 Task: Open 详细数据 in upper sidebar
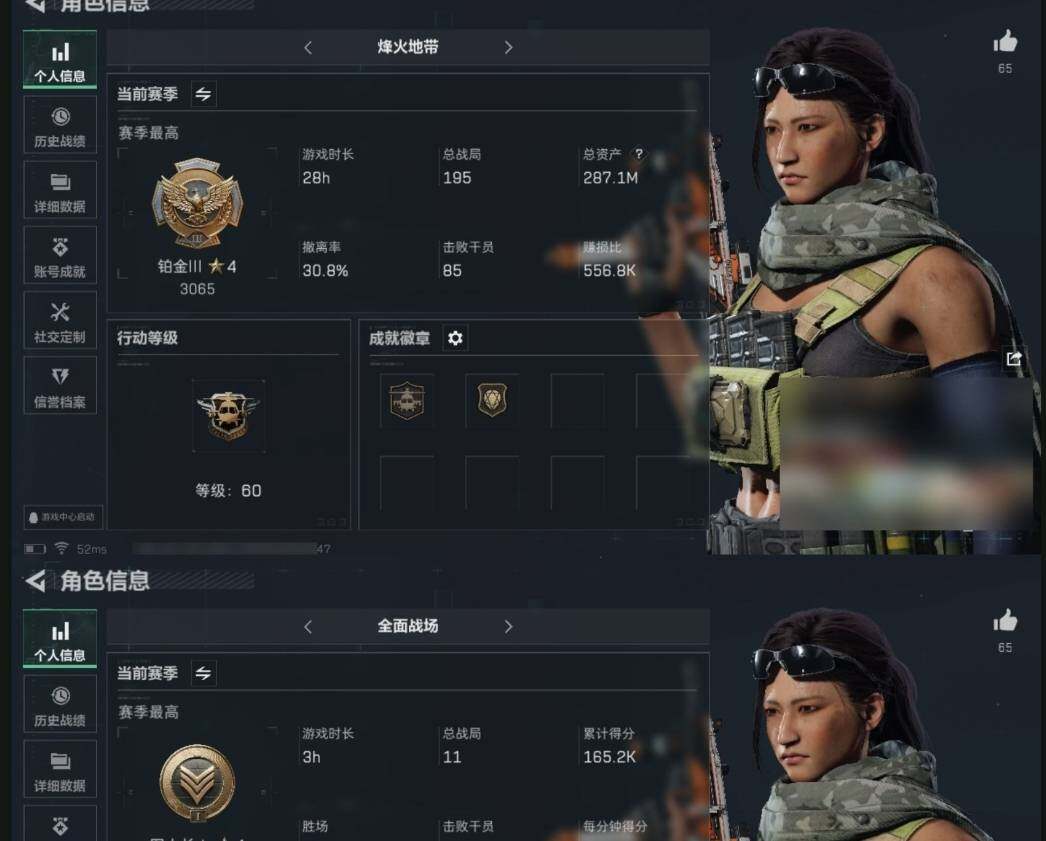click(60, 191)
